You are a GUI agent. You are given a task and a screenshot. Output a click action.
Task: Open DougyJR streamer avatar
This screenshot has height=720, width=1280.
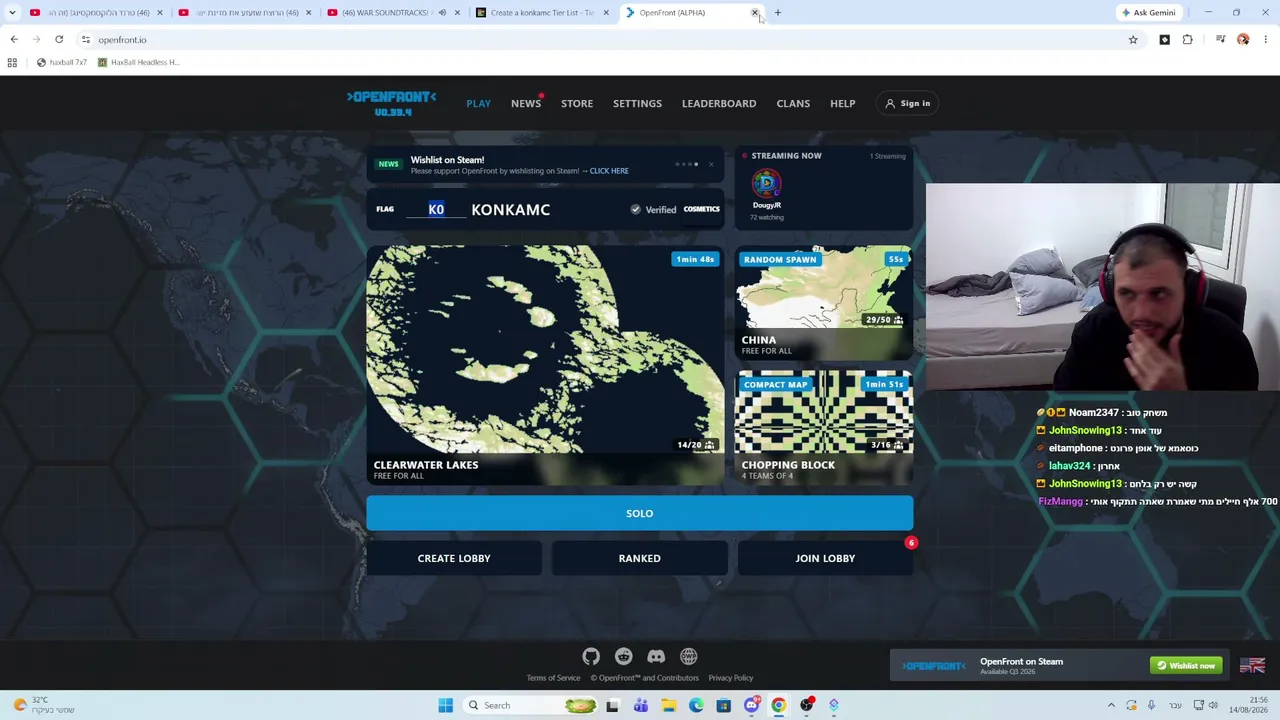click(766, 183)
